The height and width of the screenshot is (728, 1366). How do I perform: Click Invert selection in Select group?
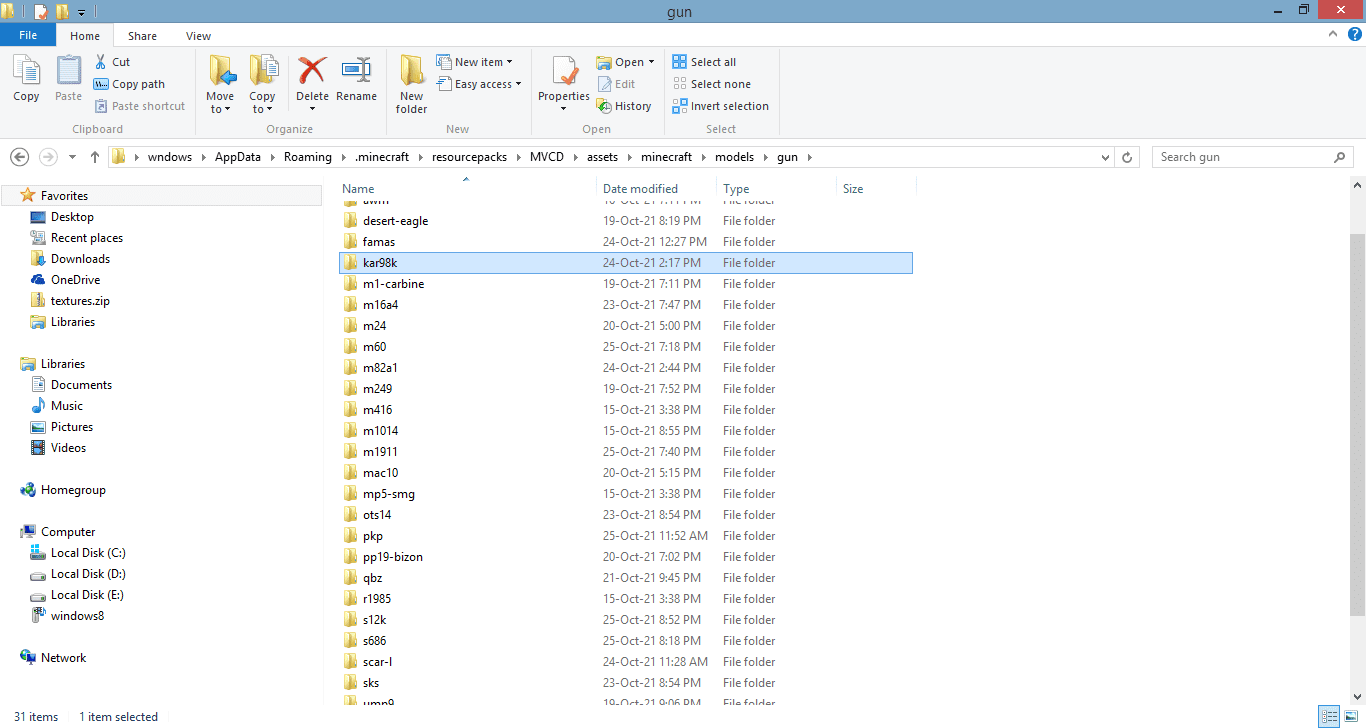point(720,106)
